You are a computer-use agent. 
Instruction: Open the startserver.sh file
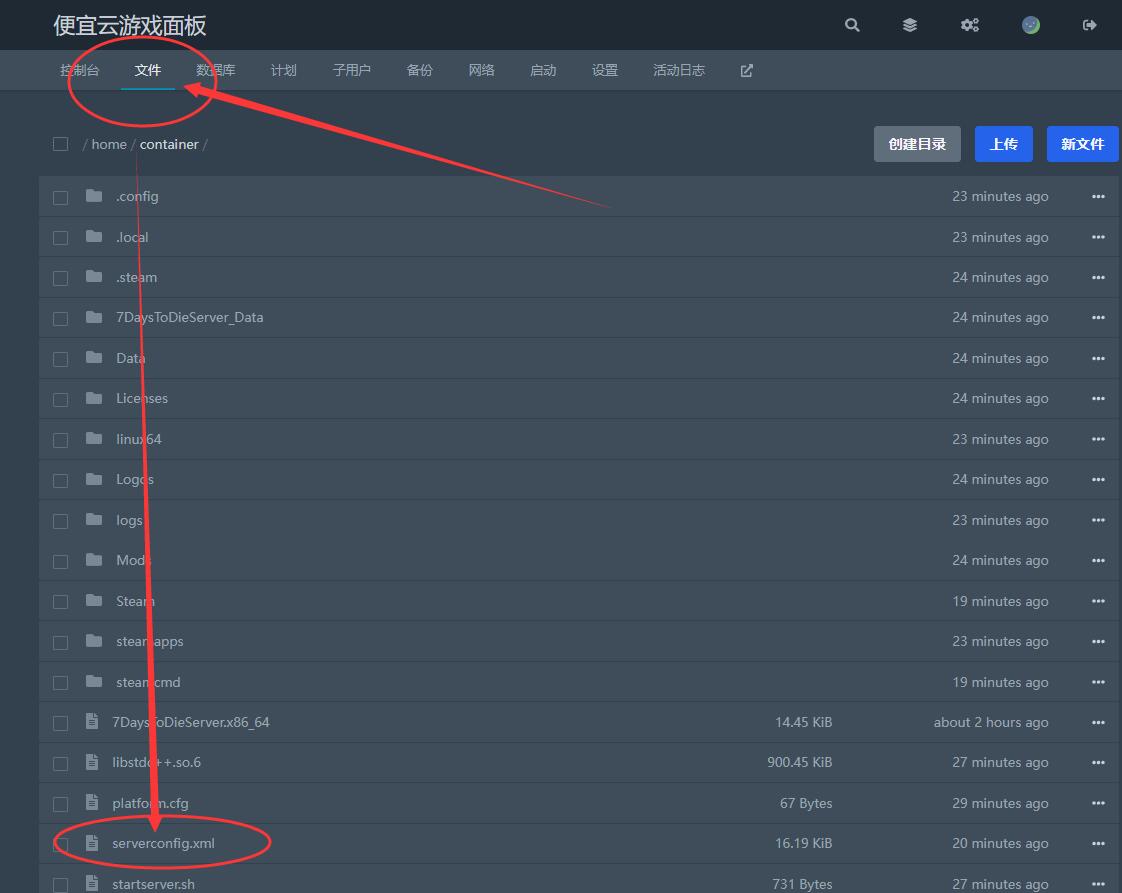pos(153,884)
